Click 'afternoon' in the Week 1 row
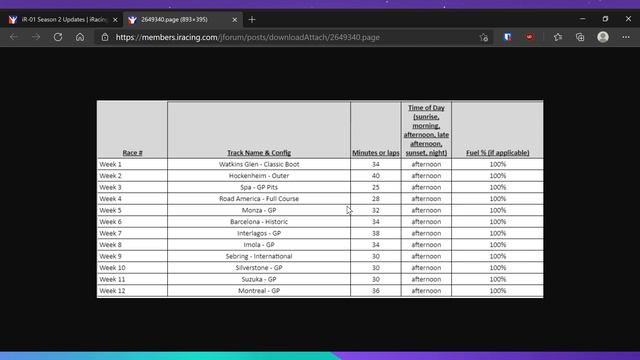Screen dimensions: 640x360 click(x=426, y=164)
